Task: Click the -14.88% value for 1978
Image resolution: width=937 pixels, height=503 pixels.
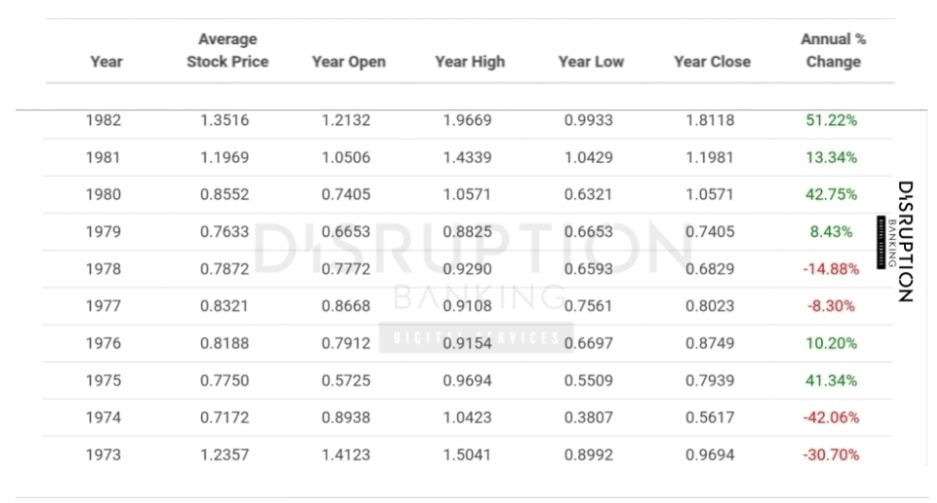Action: (831, 269)
